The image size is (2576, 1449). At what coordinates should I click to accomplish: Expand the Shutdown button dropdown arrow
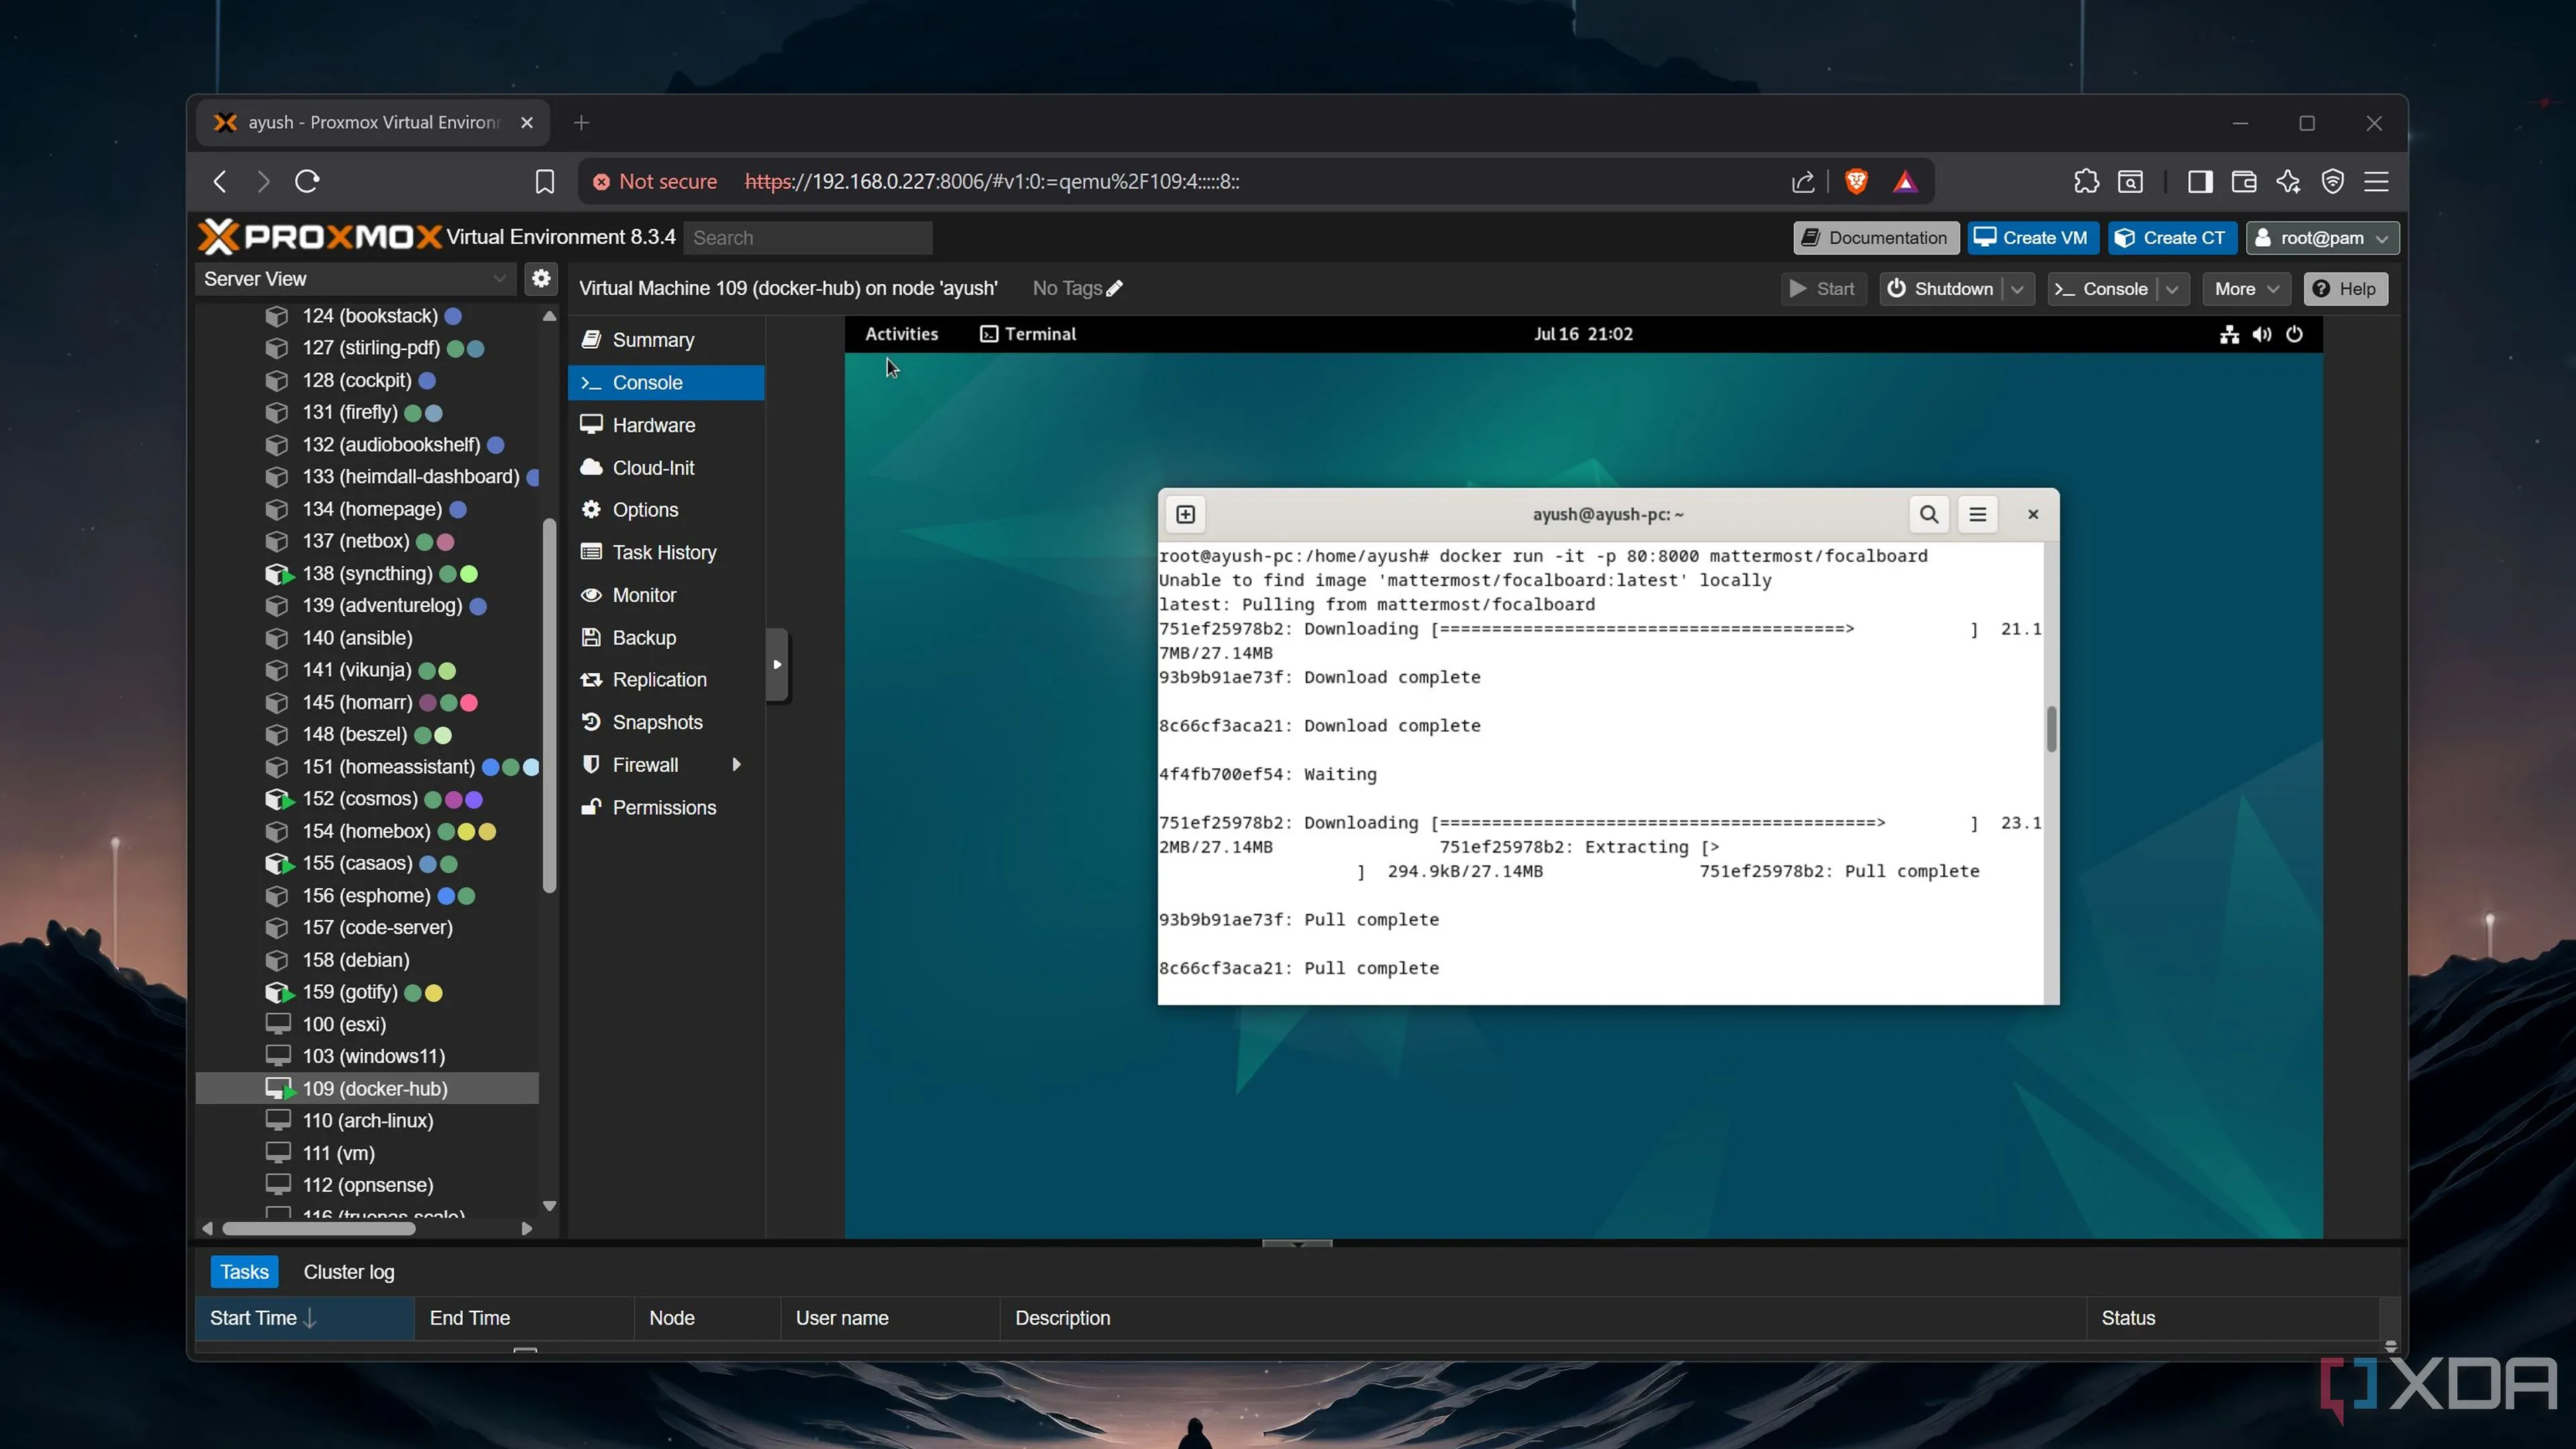[x=2017, y=289]
